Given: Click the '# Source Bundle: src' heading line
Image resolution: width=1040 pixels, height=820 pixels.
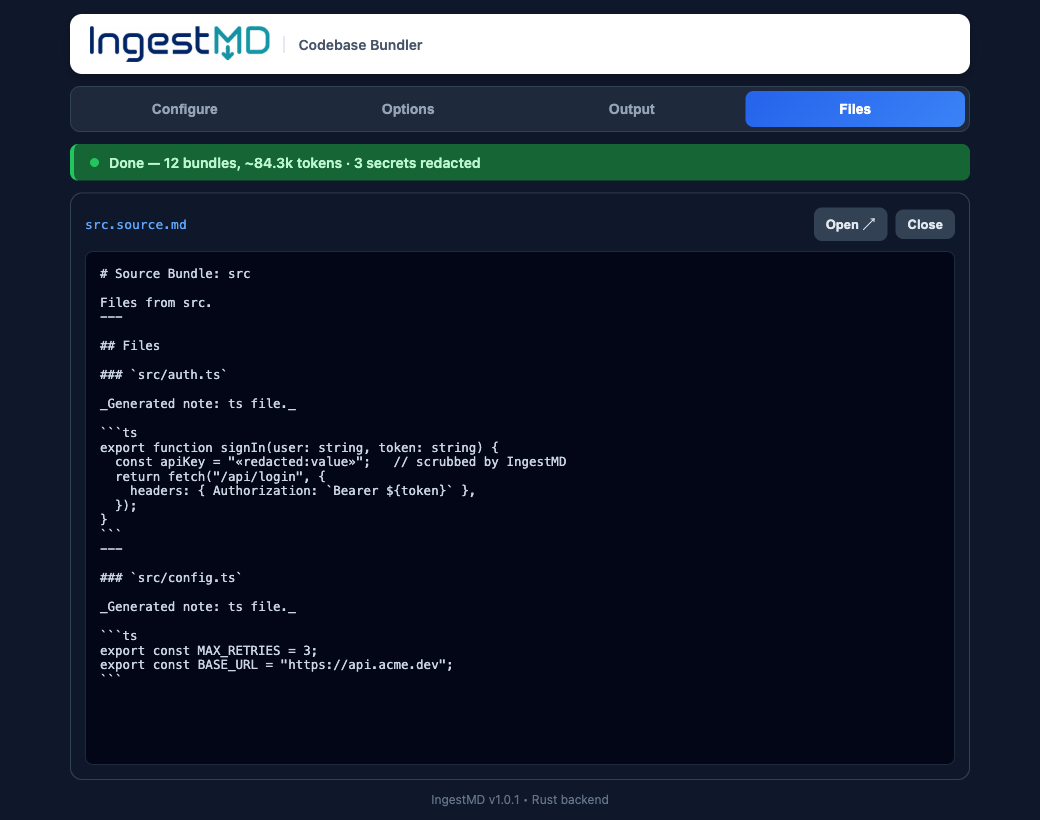Looking at the screenshot, I should click(175, 273).
